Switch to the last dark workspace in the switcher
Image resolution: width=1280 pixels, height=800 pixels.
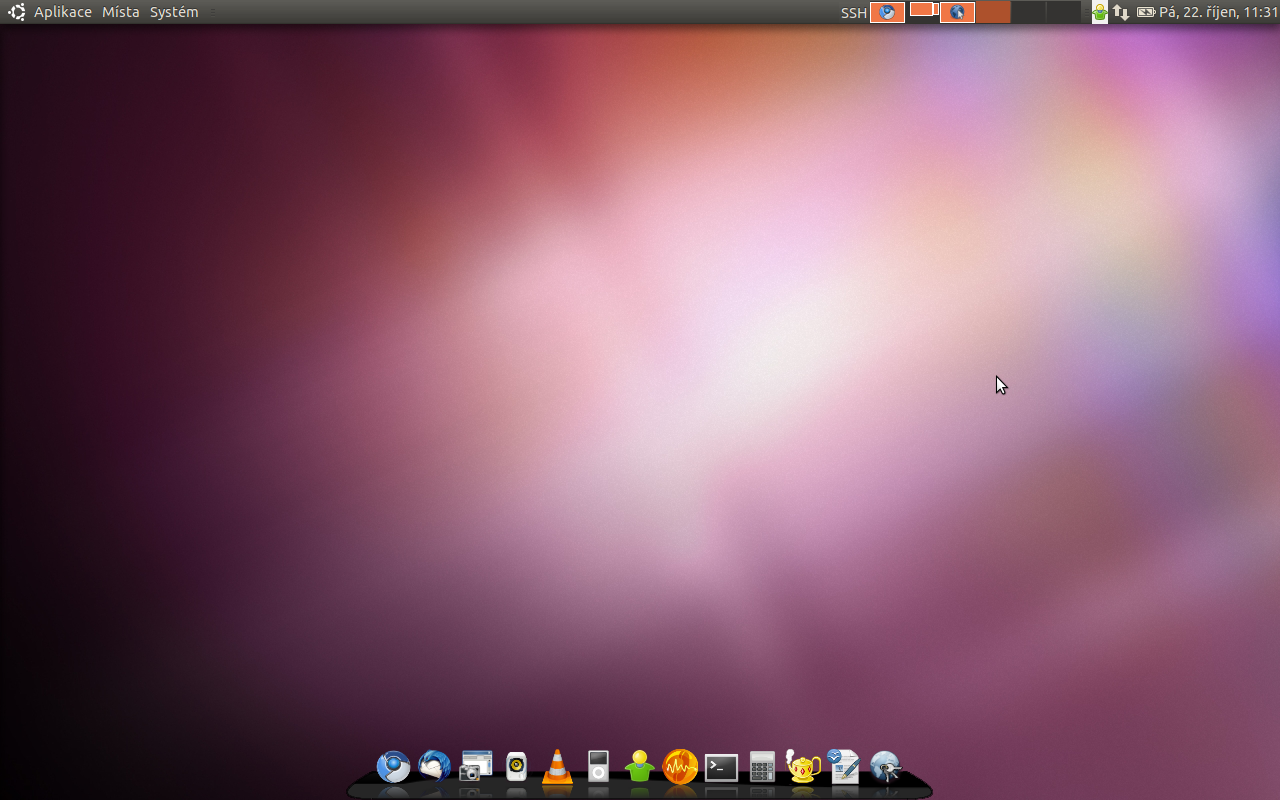click(x=1063, y=12)
